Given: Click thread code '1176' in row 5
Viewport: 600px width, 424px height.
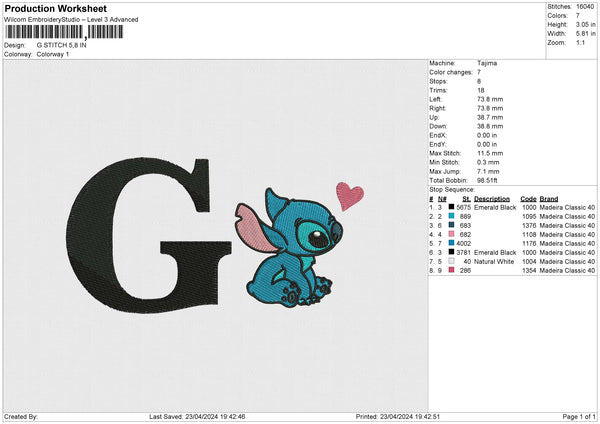Looking at the screenshot, I should click(529, 243).
